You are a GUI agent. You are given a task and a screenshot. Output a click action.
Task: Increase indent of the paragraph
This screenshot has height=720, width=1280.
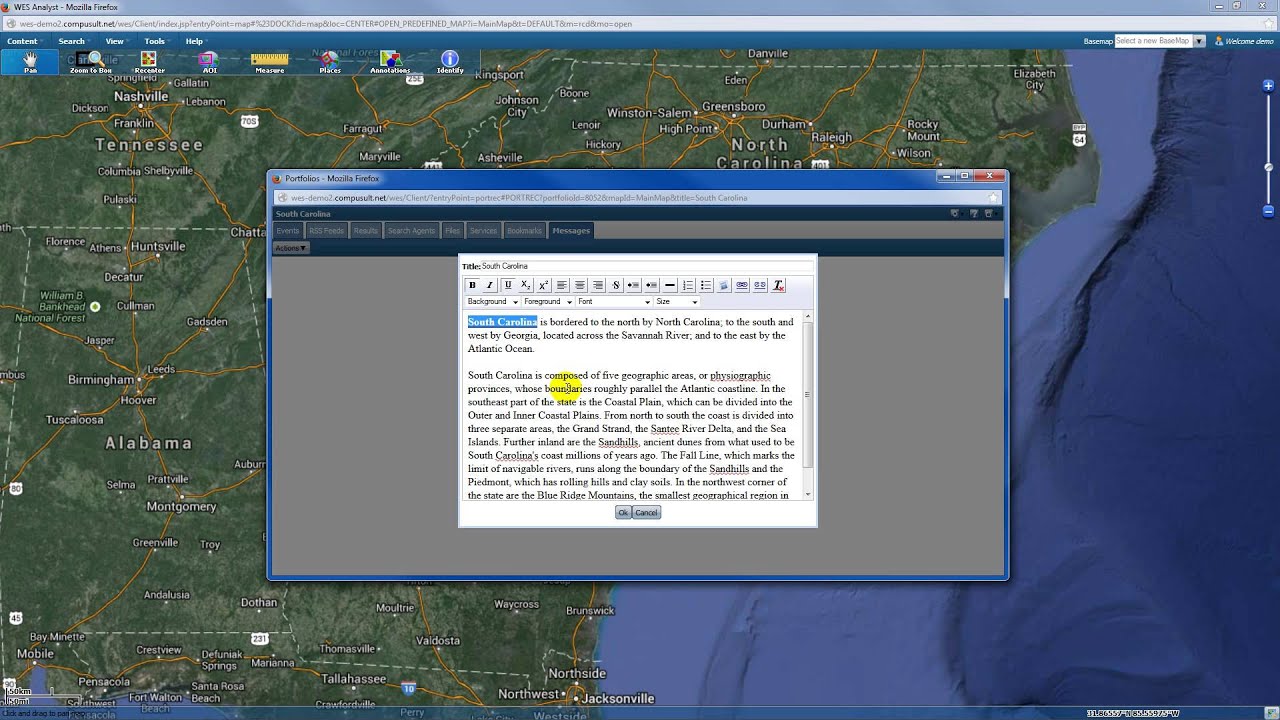pos(634,285)
